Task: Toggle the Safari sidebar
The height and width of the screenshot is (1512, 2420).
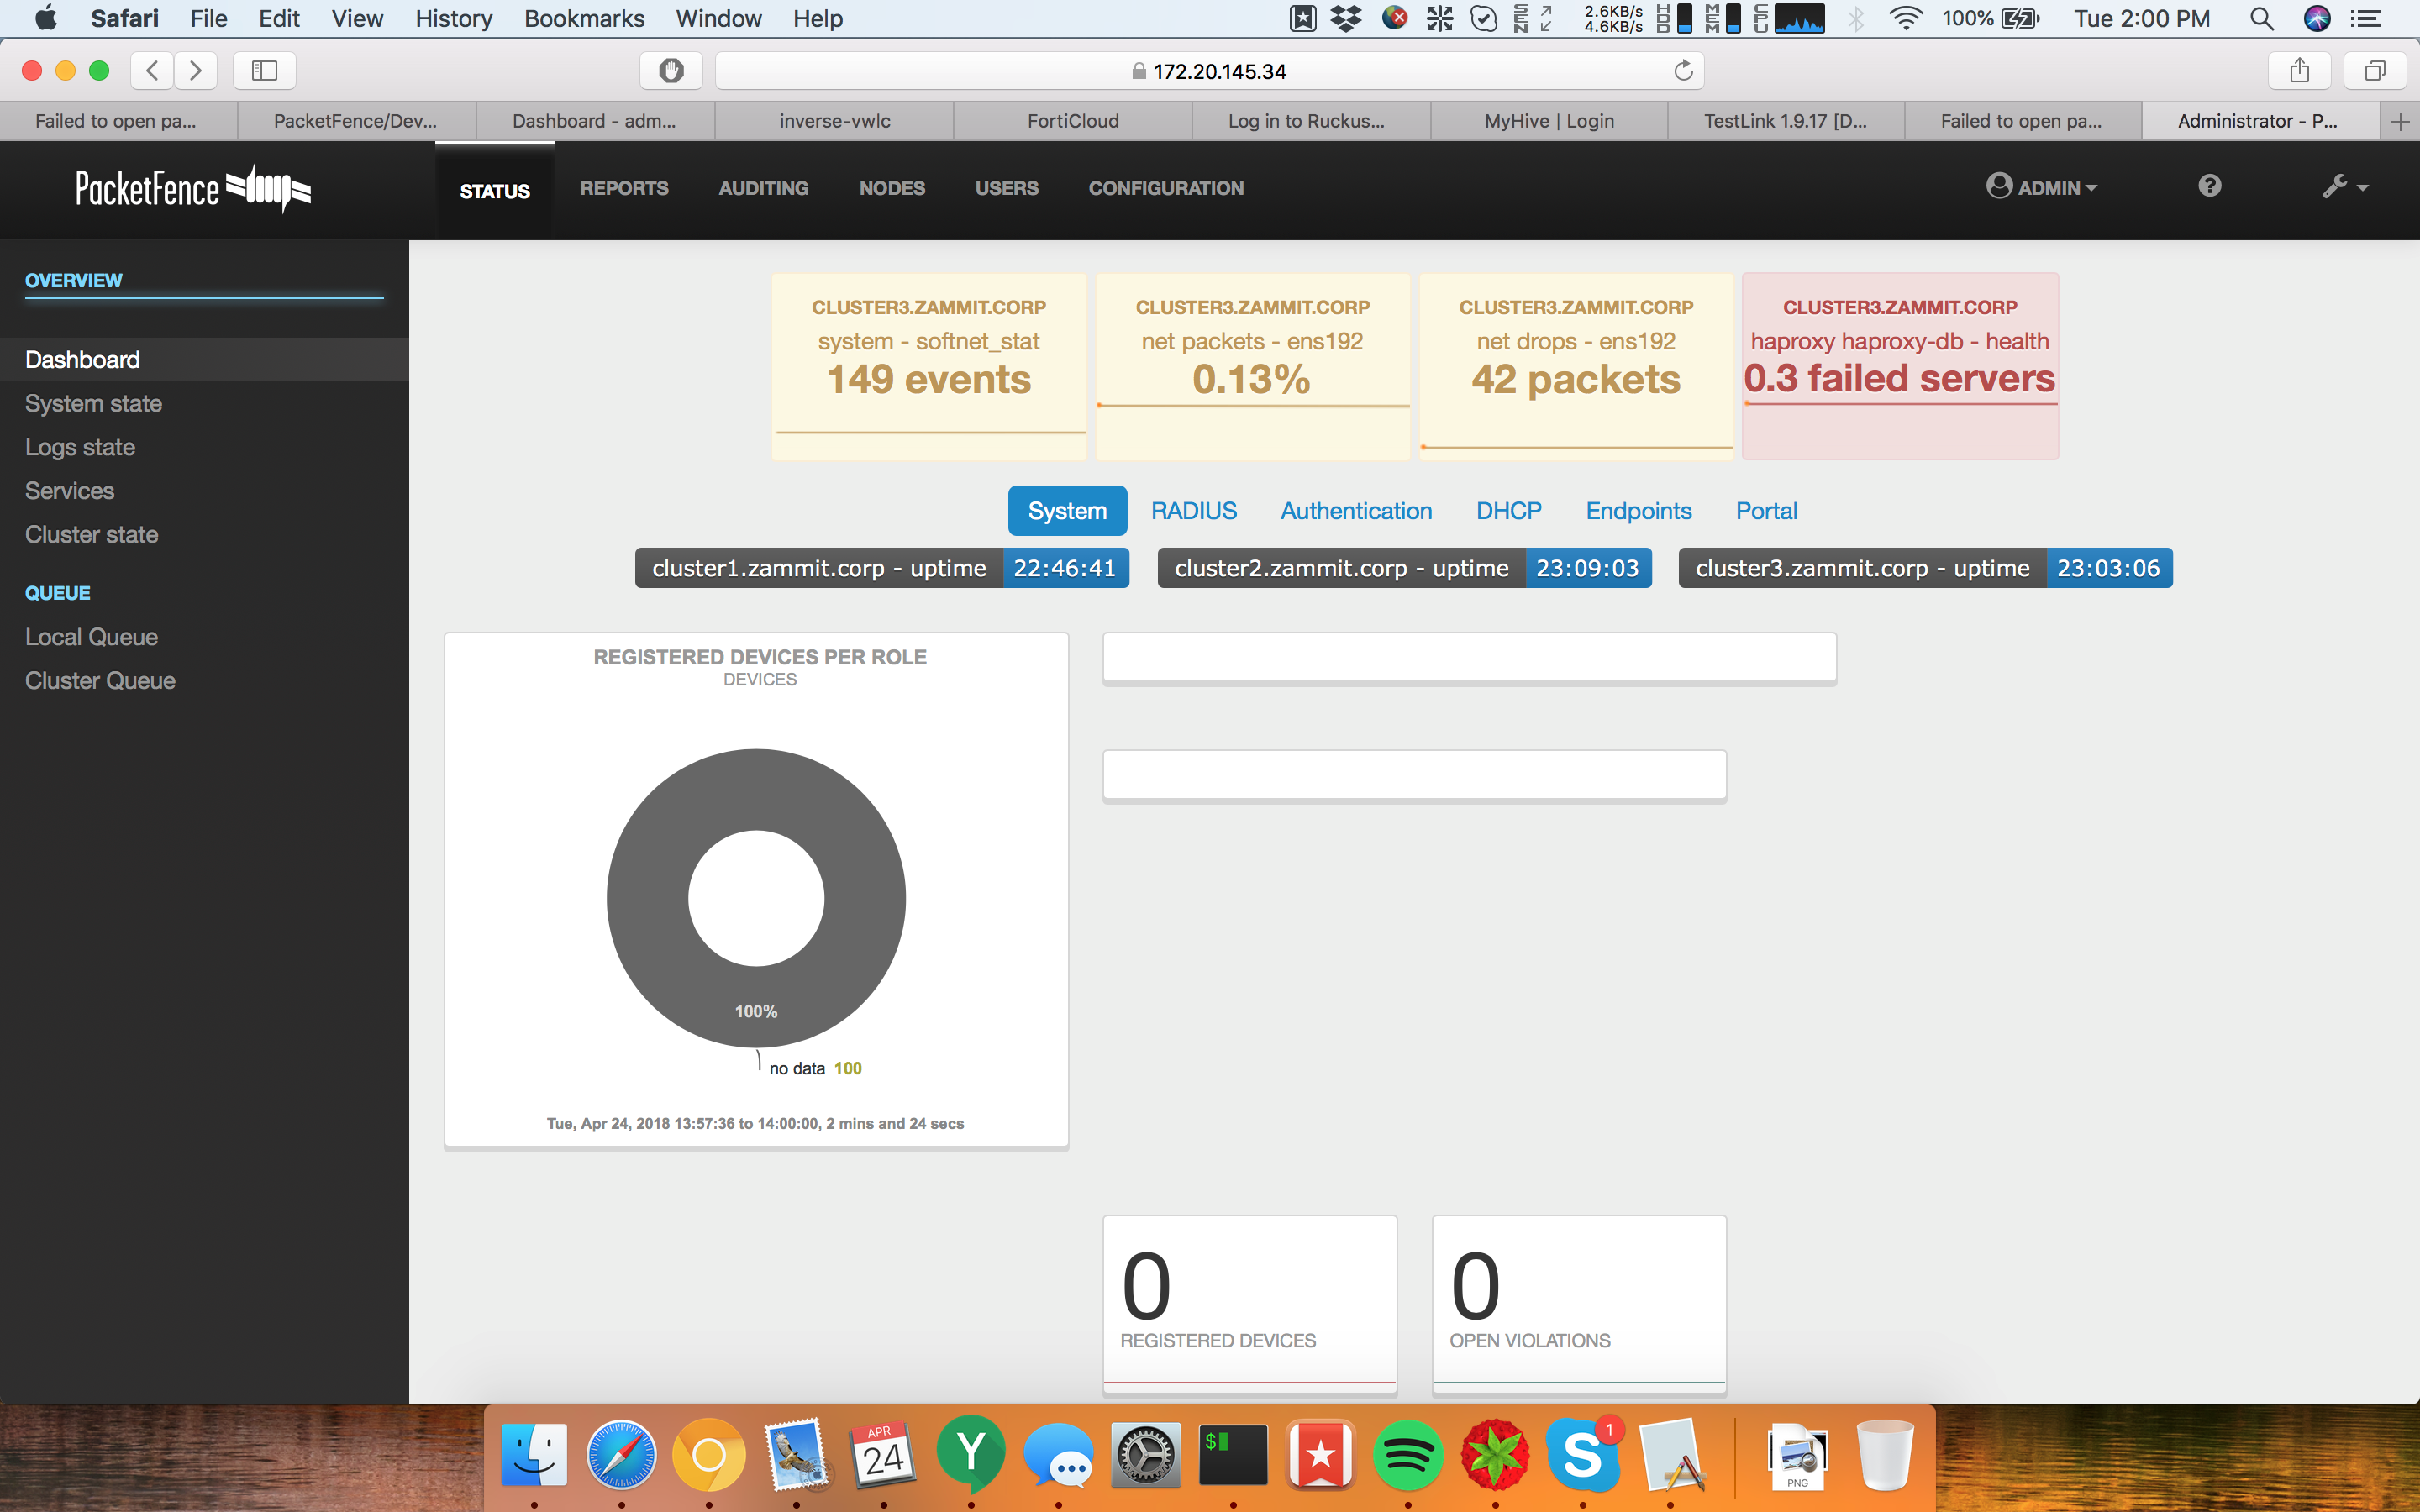Action: [x=263, y=70]
